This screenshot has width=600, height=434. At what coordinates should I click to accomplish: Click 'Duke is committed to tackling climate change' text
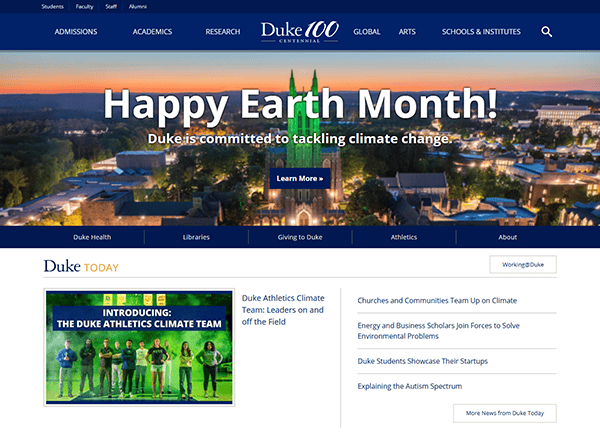tap(300, 138)
